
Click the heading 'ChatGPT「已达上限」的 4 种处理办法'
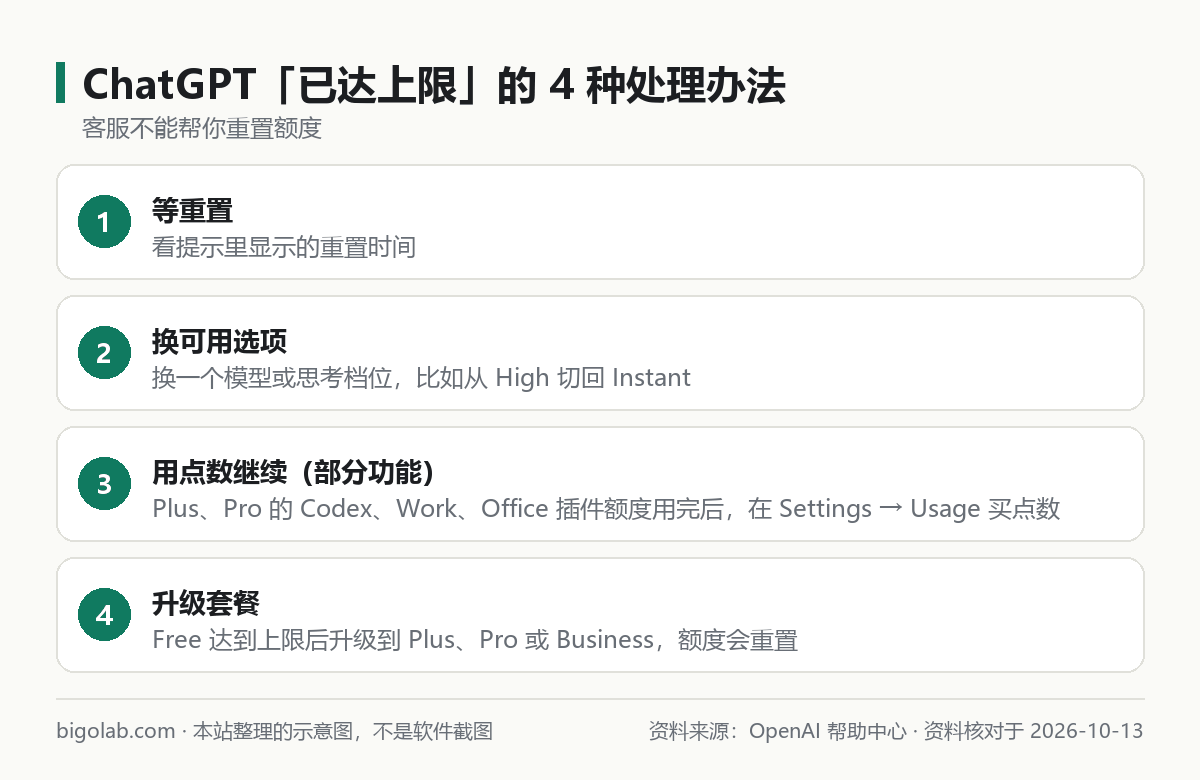pos(434,86)
